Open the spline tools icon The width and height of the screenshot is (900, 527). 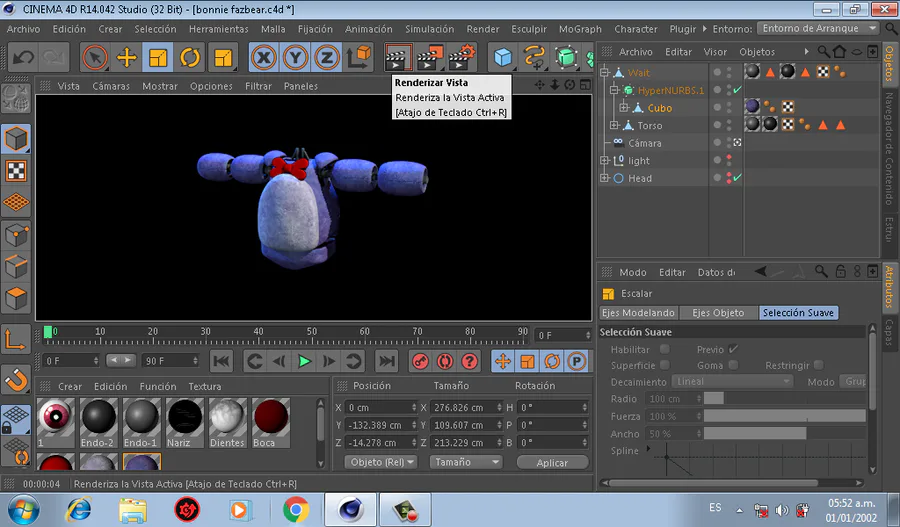tap(534, 57)
